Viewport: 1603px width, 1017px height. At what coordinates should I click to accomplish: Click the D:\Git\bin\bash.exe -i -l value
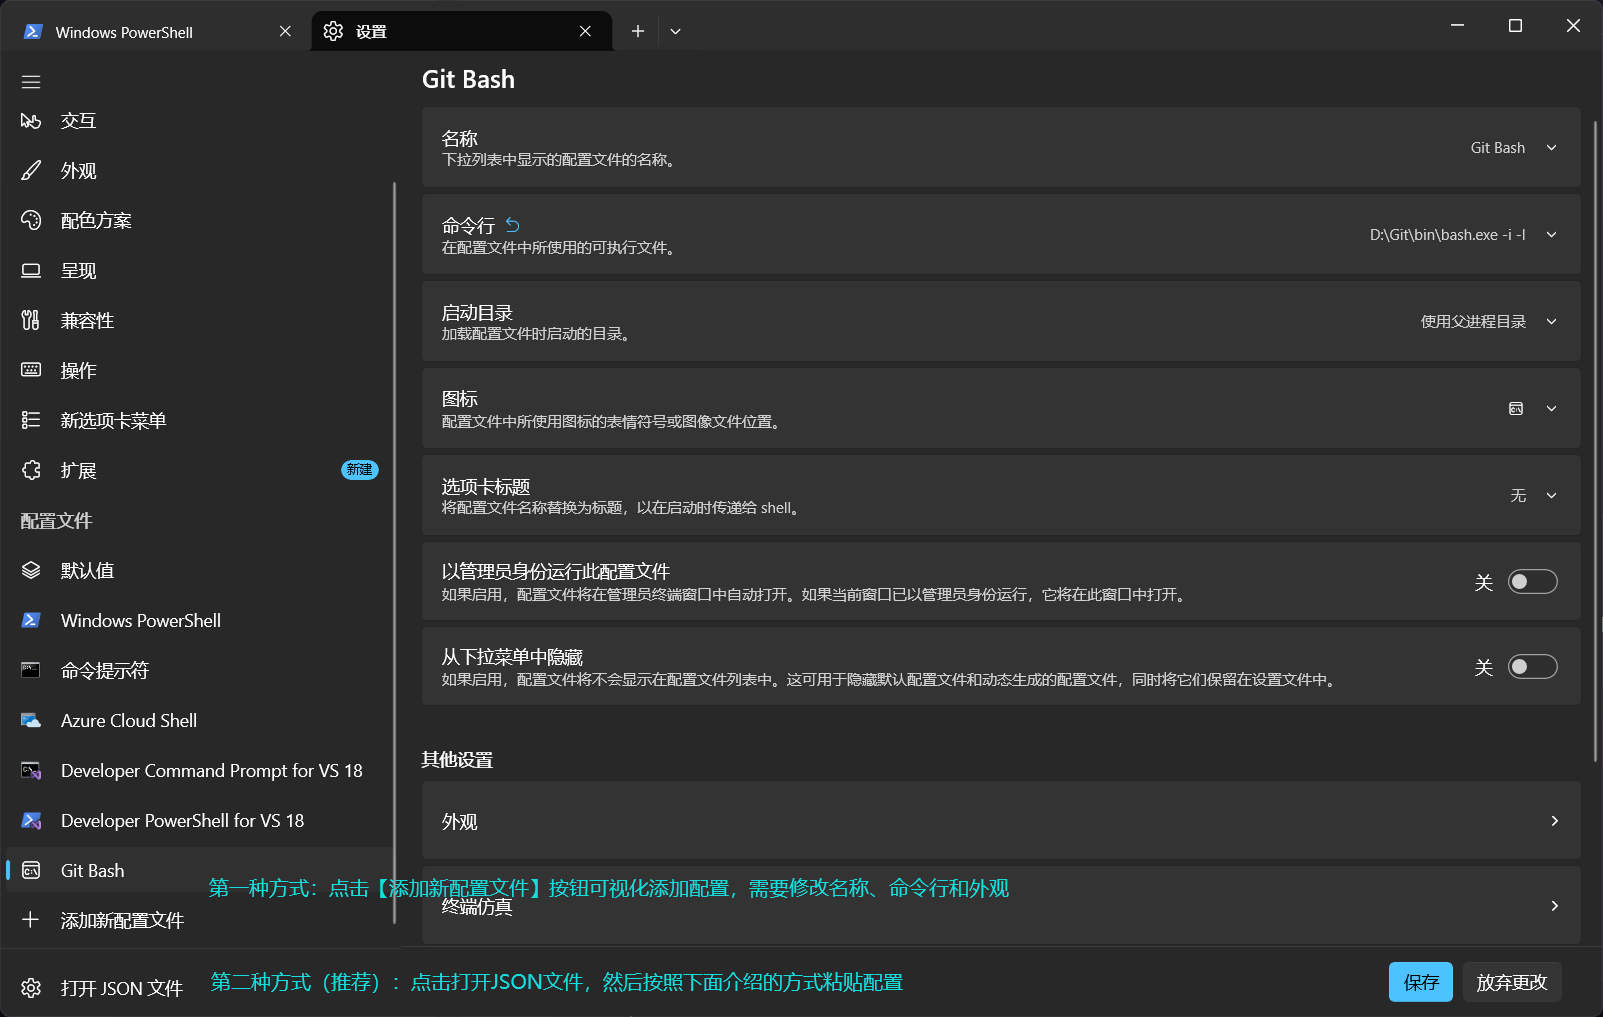pos(1447,235)
